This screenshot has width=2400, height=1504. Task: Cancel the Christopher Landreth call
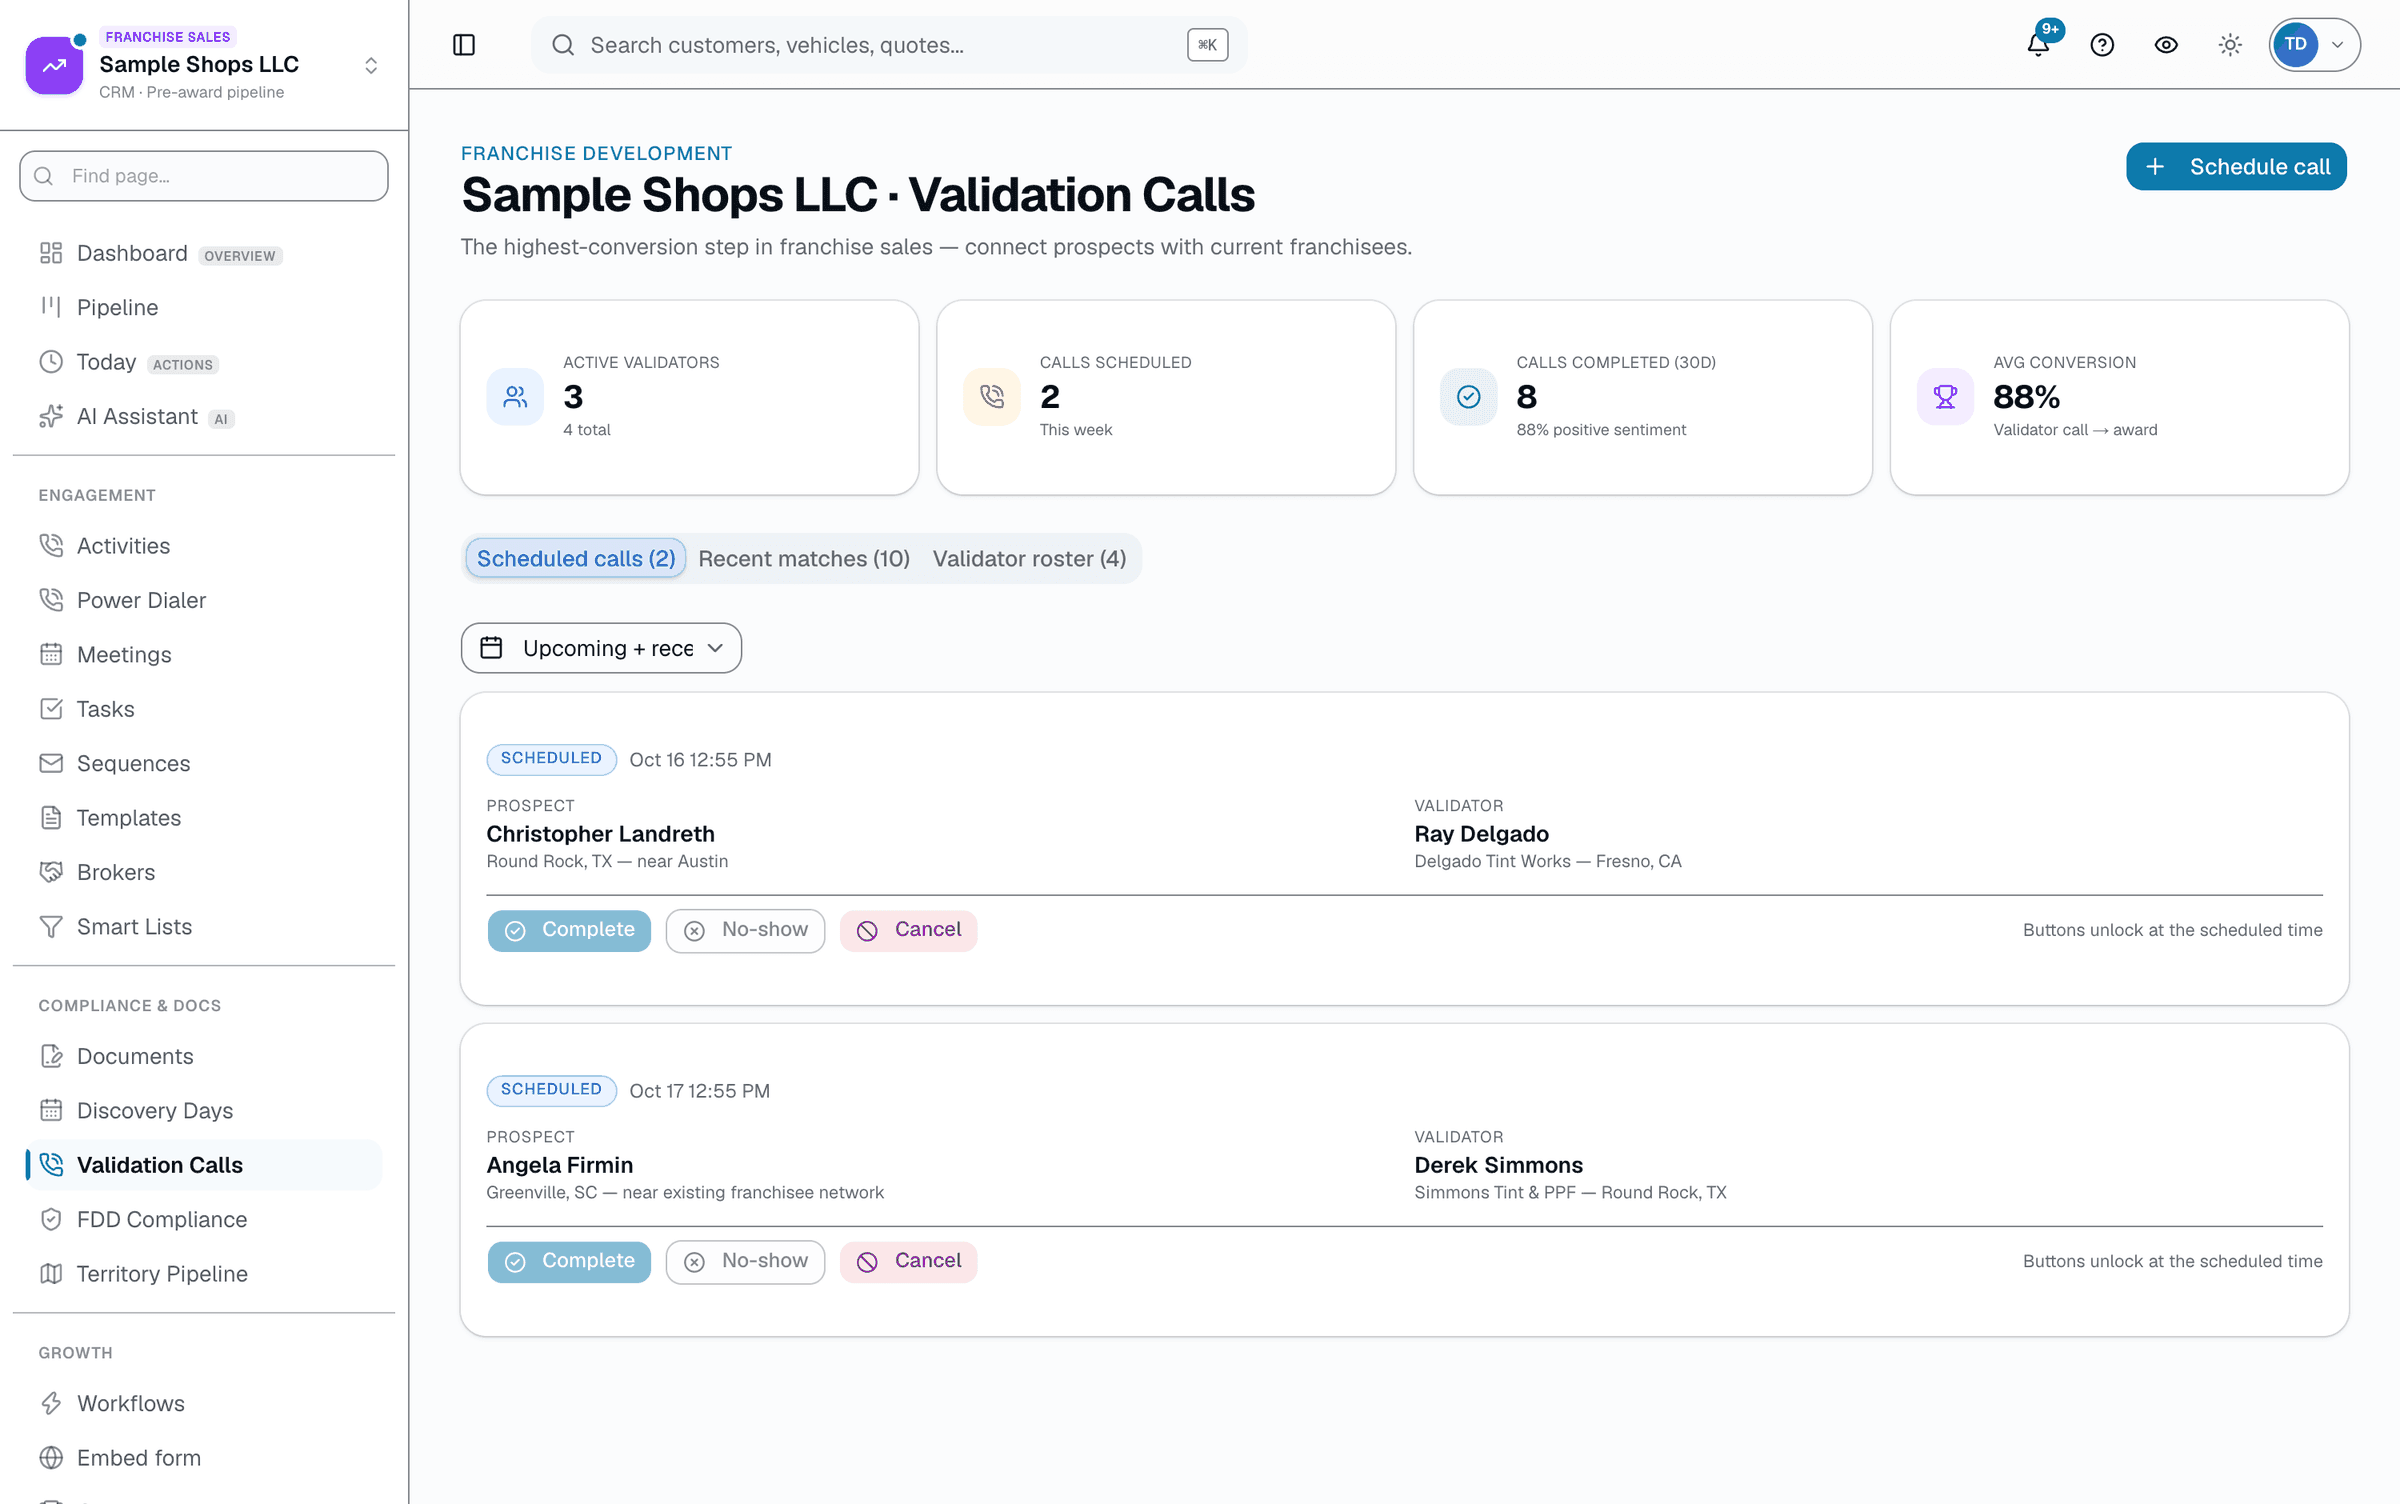tap(908, 930)
